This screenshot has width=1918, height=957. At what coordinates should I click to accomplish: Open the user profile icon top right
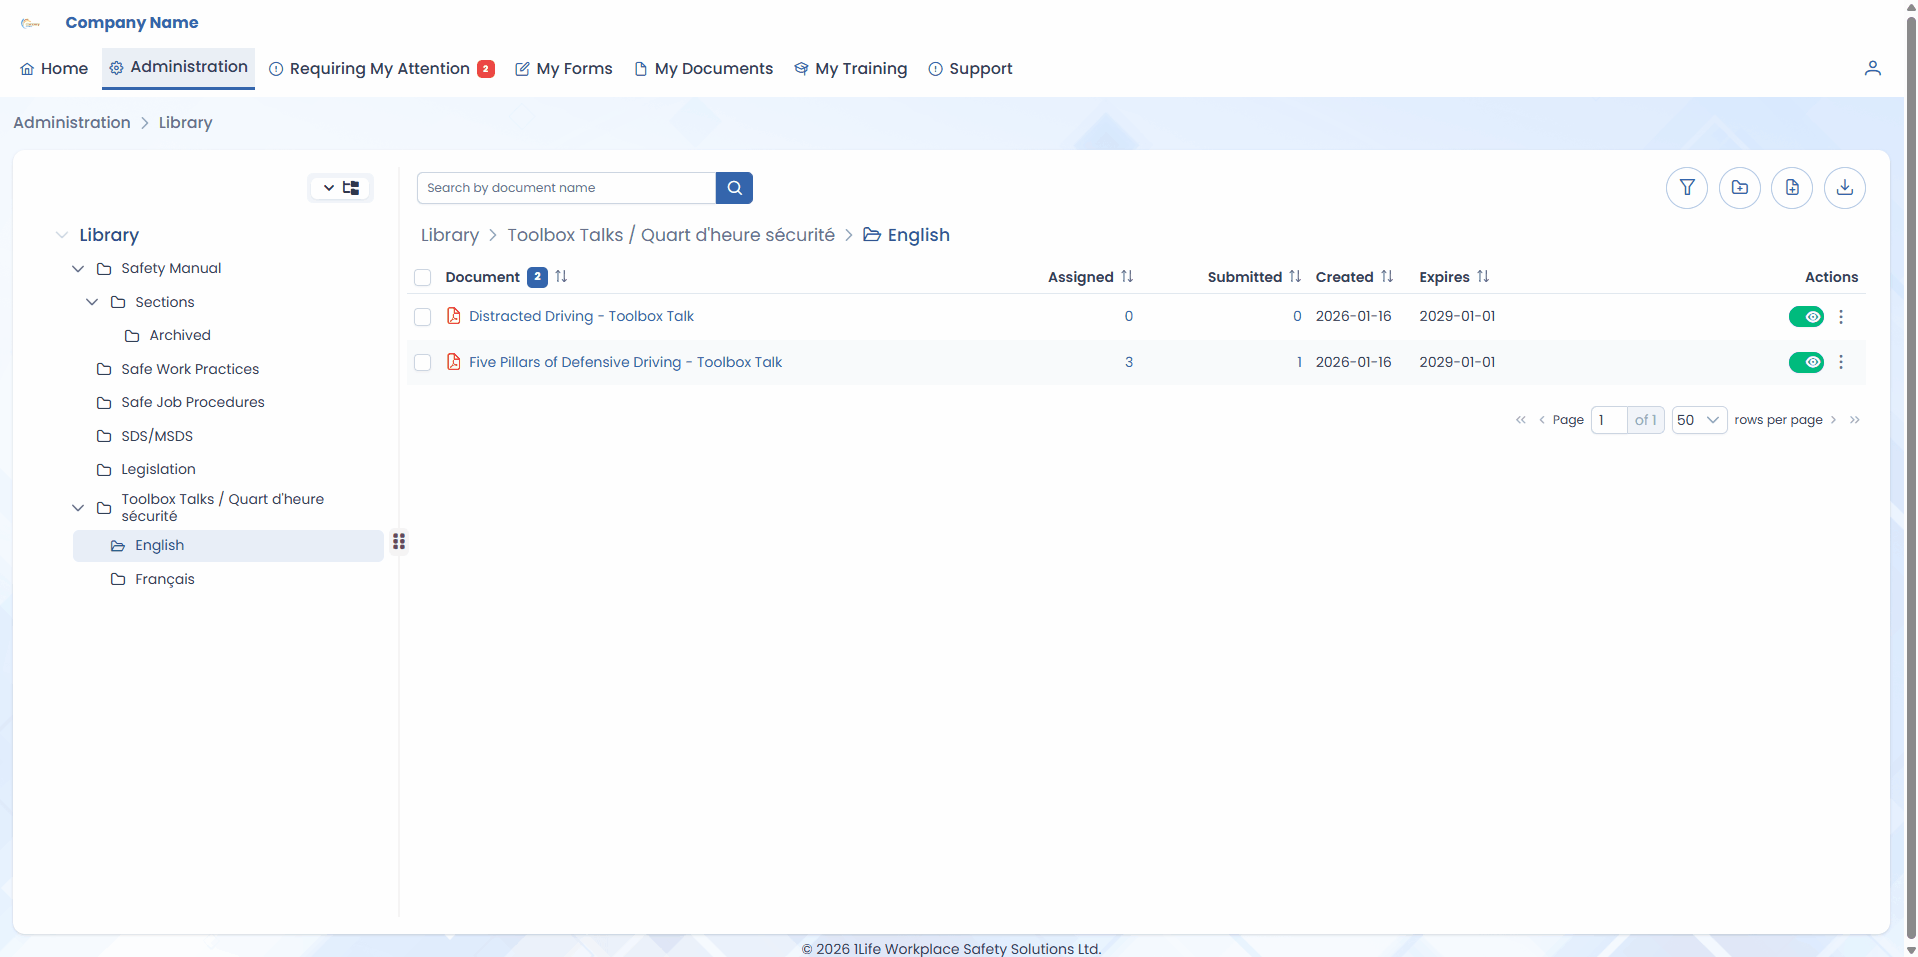[x=1873, y=68]
